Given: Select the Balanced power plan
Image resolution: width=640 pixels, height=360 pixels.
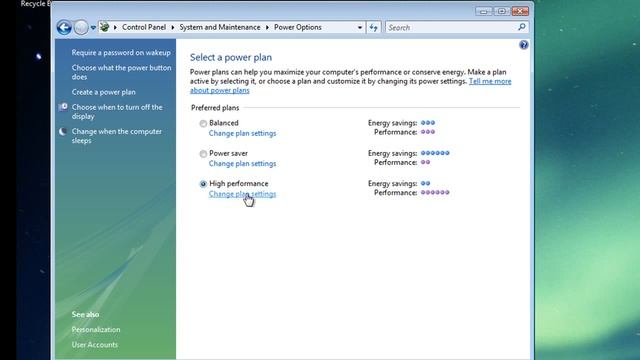Looking at the screenshot, I should 203,123.
